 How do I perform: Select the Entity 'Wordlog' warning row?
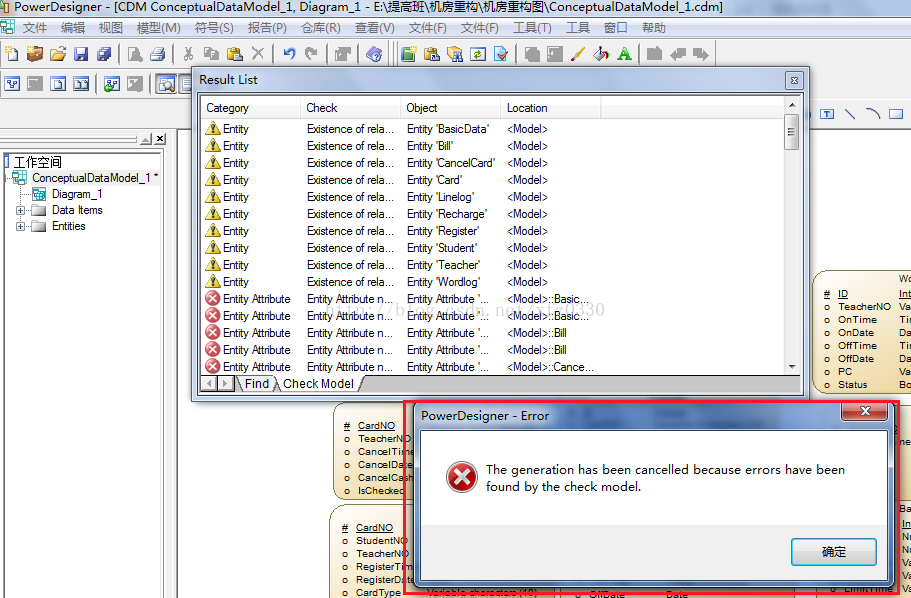pos(492,282)
